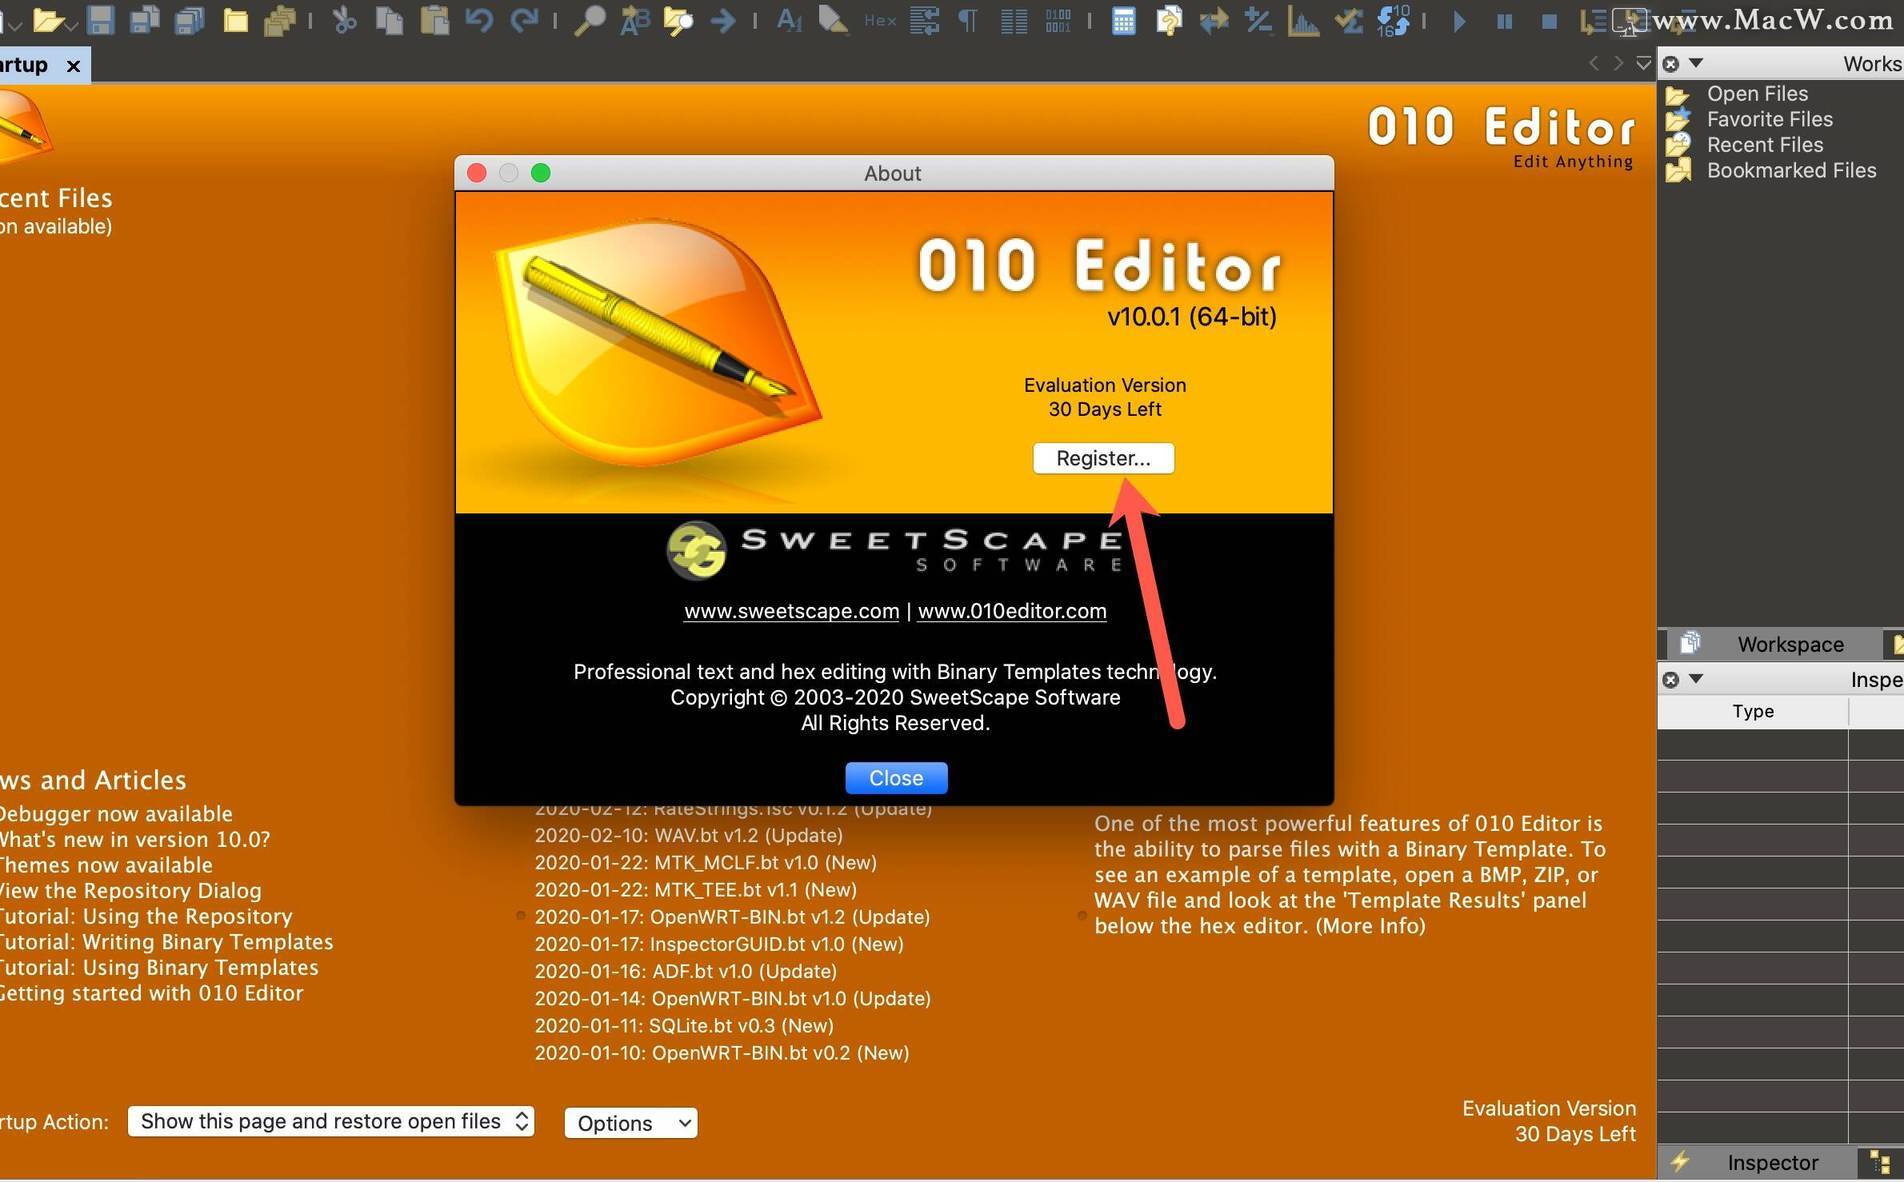1904x1182 pixels.
Task: Open 'Themes now available' article link
Action: (106, 865)
